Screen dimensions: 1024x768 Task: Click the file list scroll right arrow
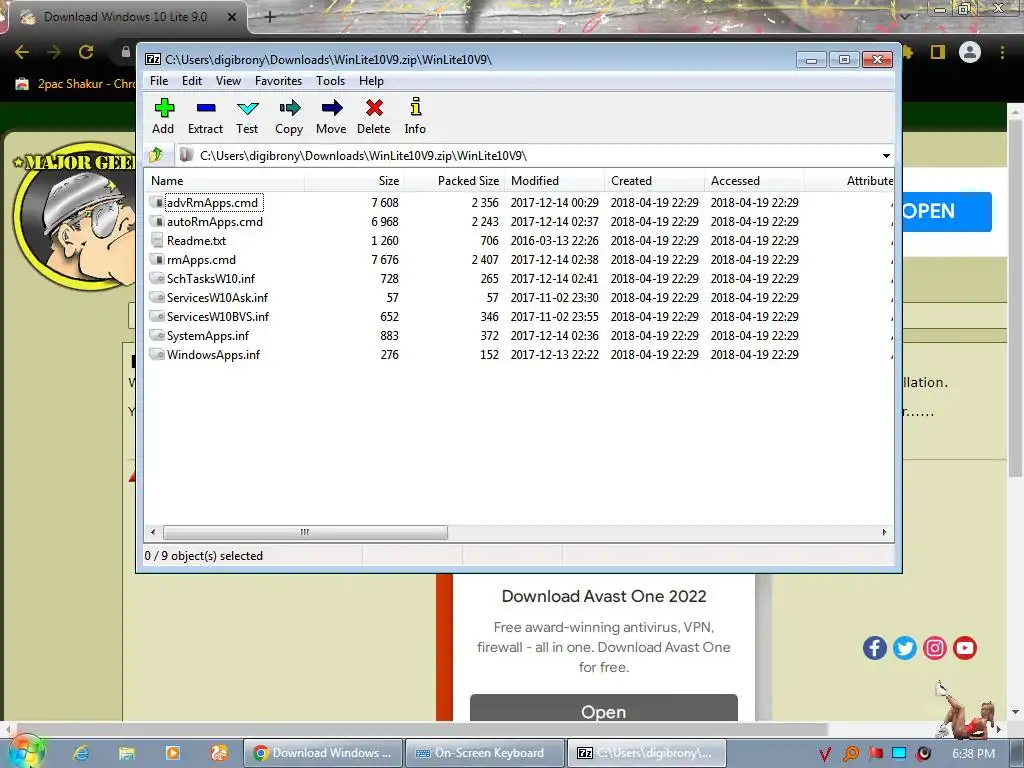coord(884,532)
